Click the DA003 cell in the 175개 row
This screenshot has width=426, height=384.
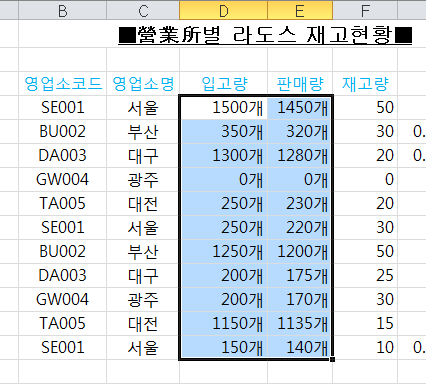pyautogui.click(x=62, y=275)
